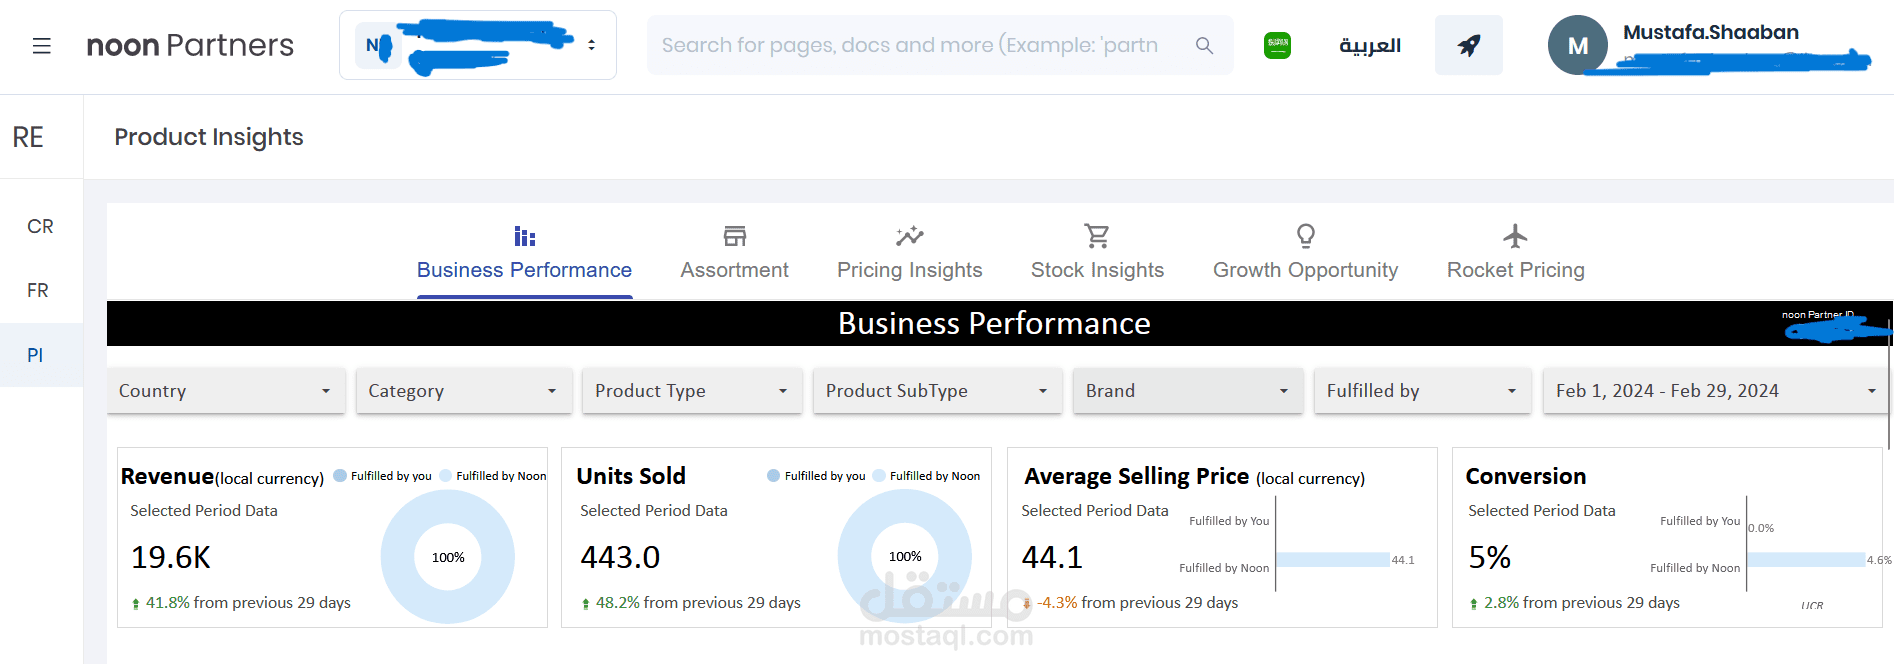The width and height of the screenshot is (1894, 664).
Task: Click the Assortment storefront icon
Action: [x=734, y=236]
